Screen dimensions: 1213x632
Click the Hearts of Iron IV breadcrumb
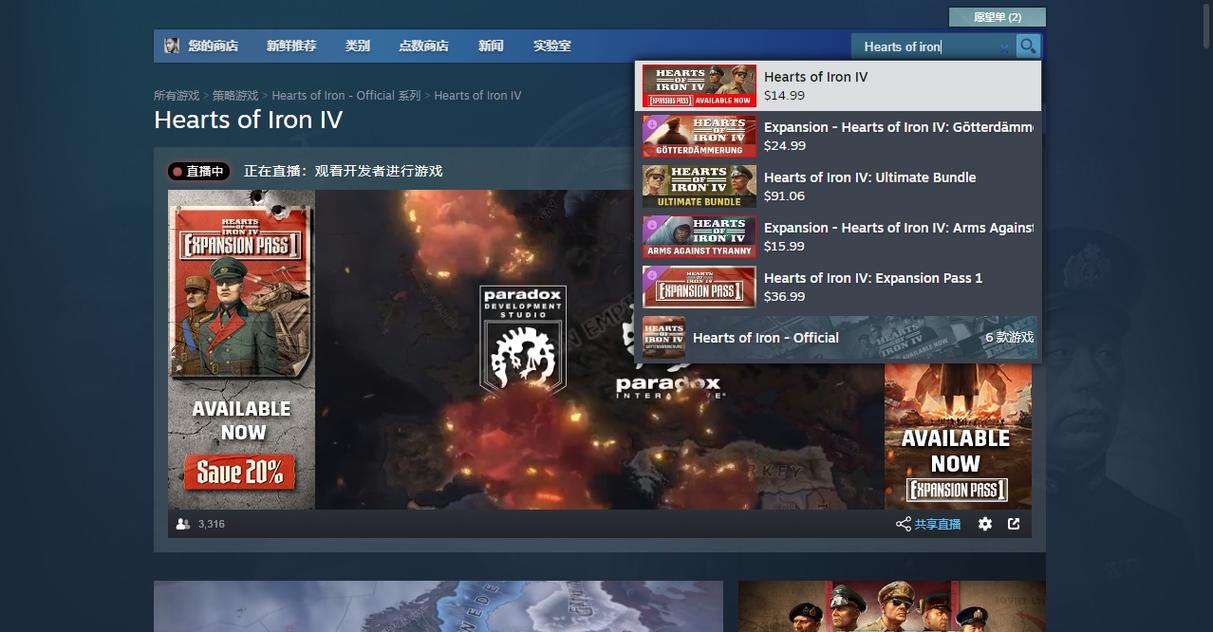(477, 96)
